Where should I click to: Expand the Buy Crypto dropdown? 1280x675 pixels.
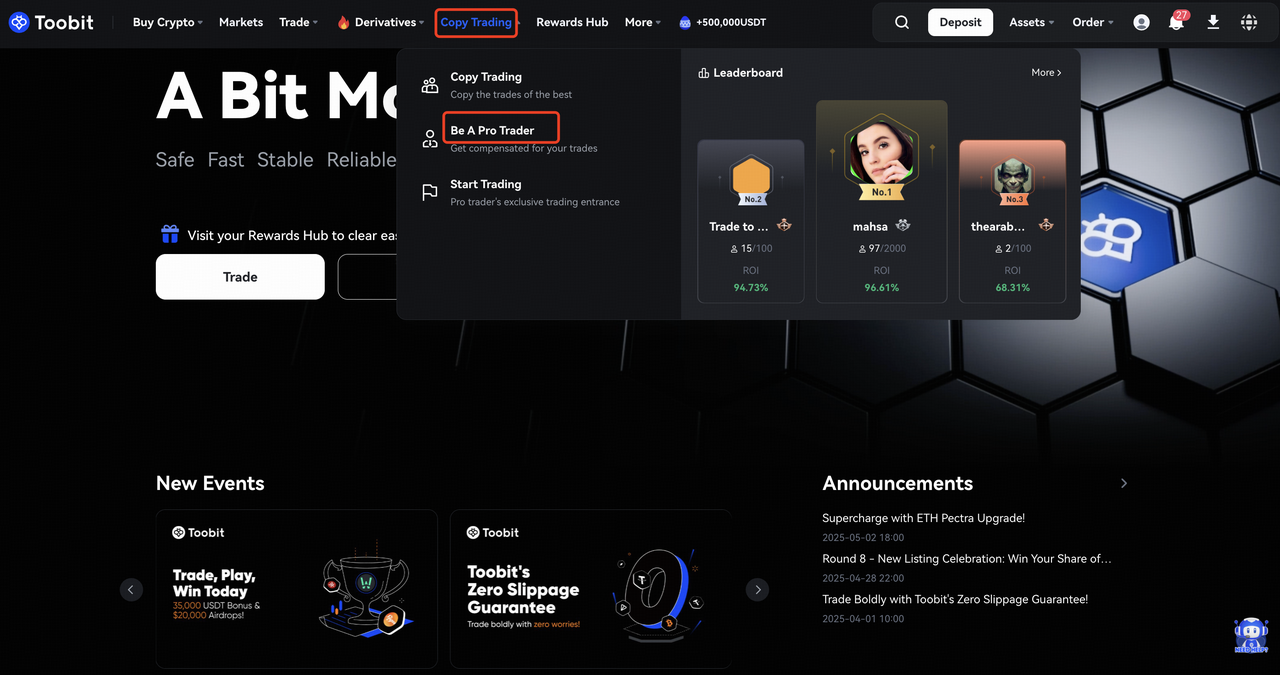167,22
